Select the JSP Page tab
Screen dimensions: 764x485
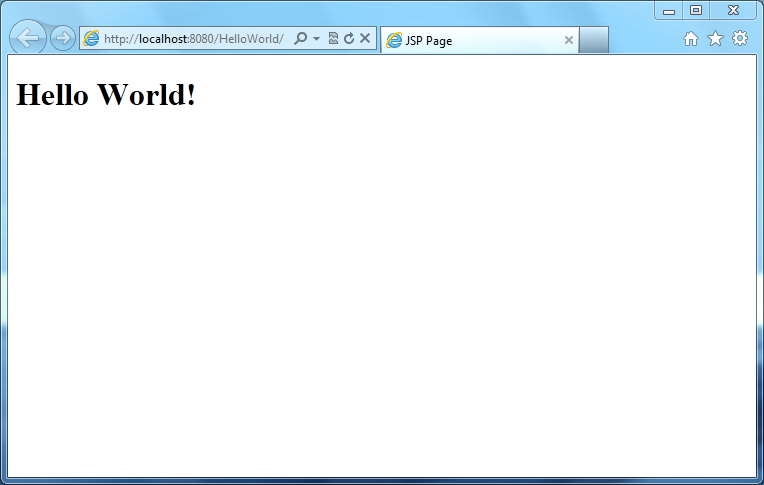point(479,40)
